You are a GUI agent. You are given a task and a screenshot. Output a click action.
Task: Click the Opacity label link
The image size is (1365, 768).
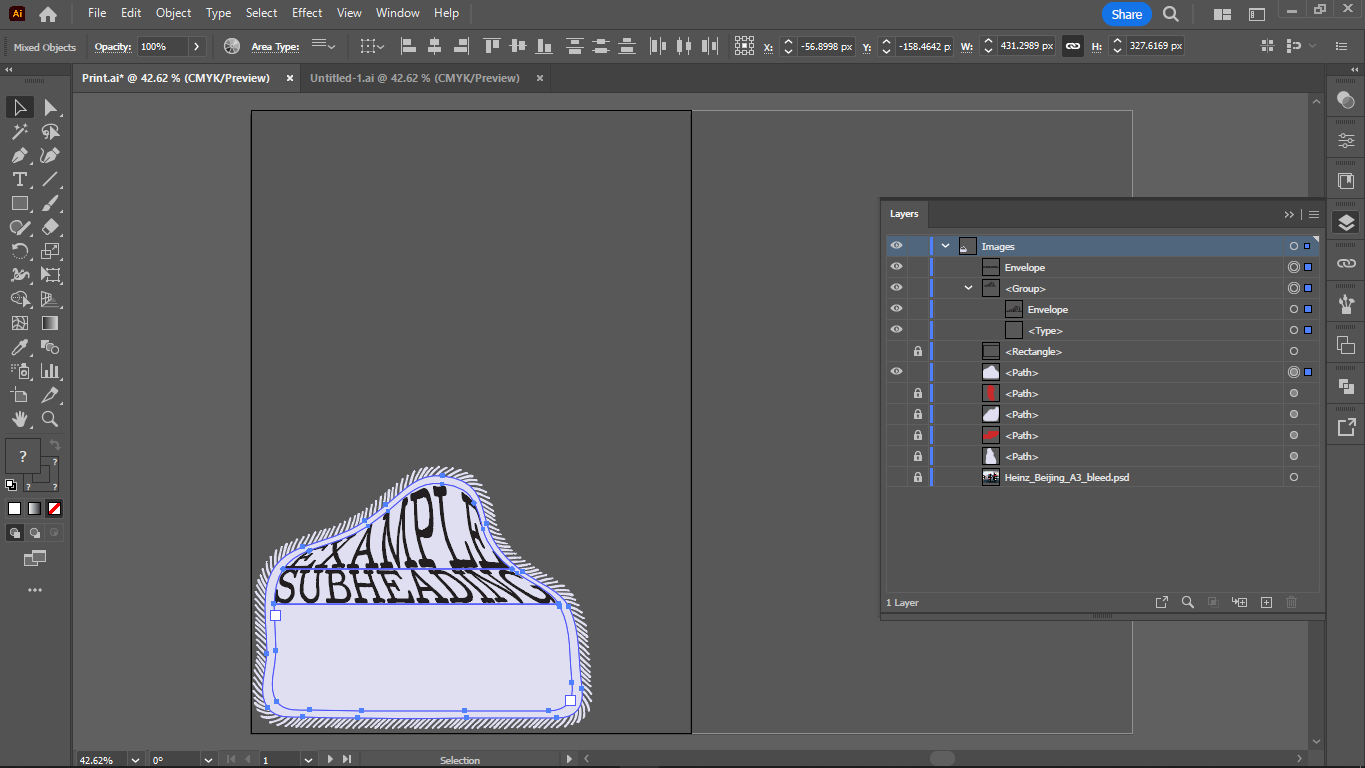(112, 47)
